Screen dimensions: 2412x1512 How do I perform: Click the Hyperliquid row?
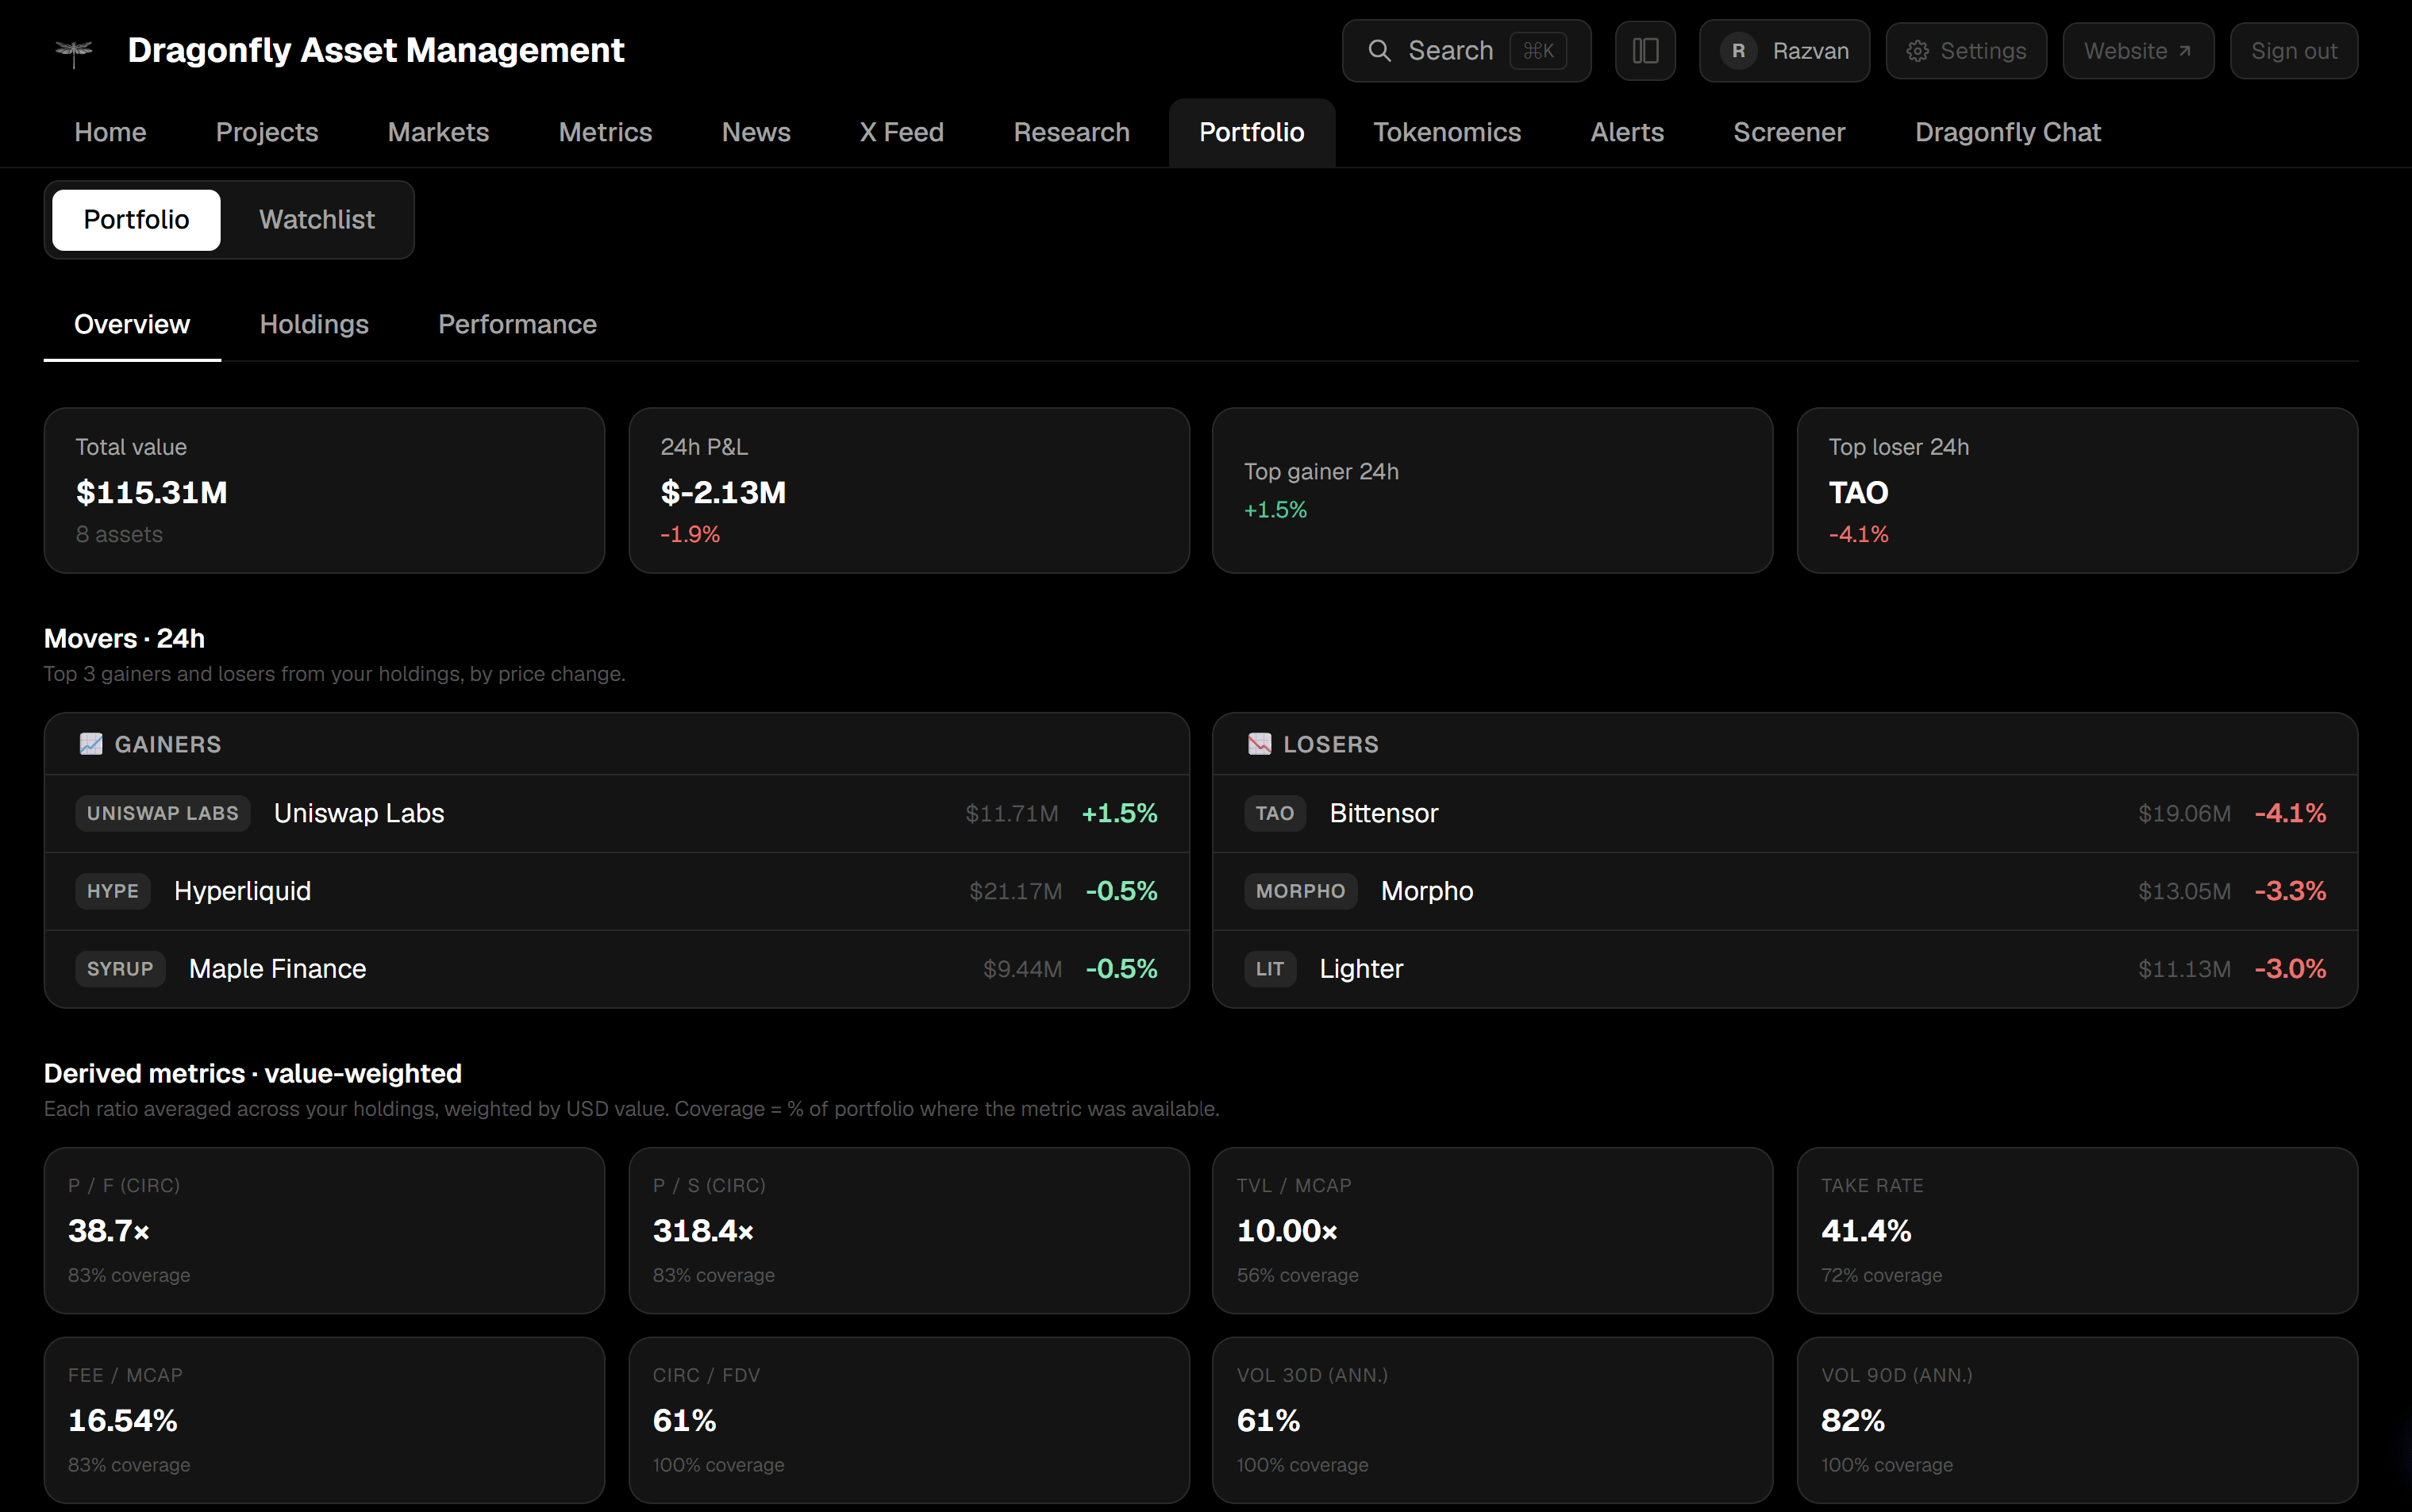[616, 891]
